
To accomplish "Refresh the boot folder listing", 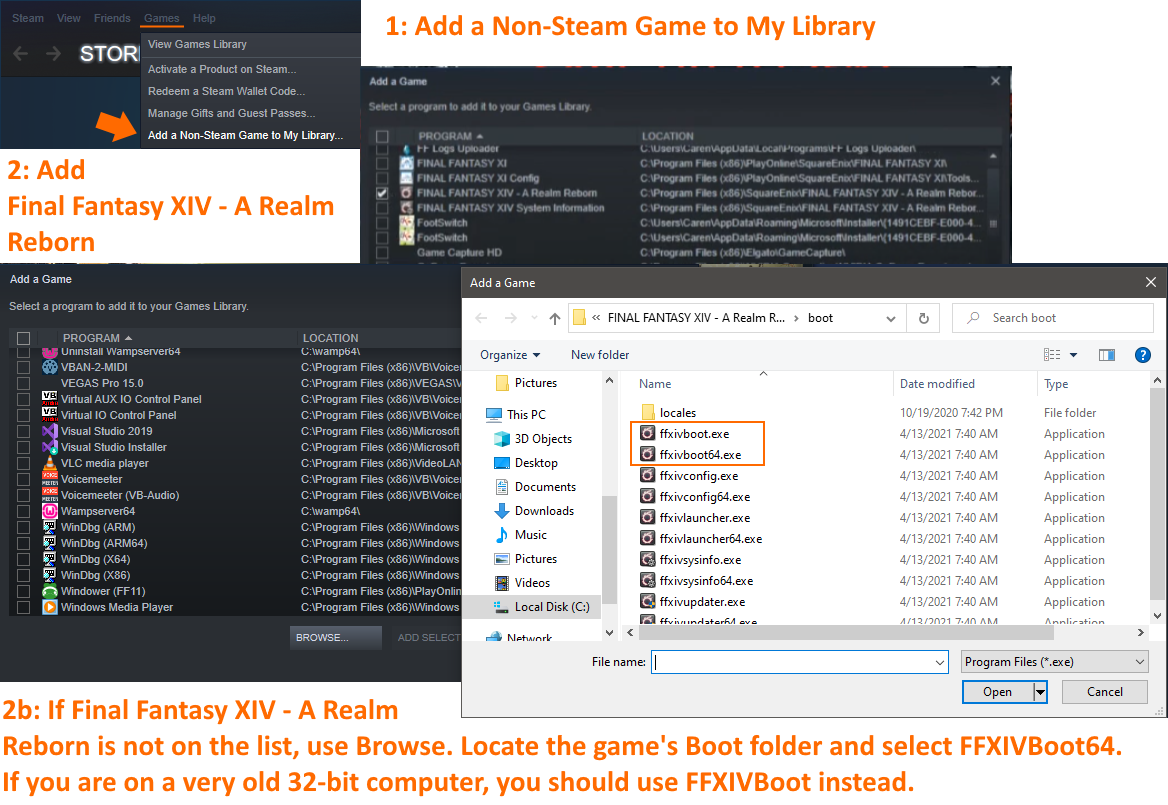I will 924,318.
